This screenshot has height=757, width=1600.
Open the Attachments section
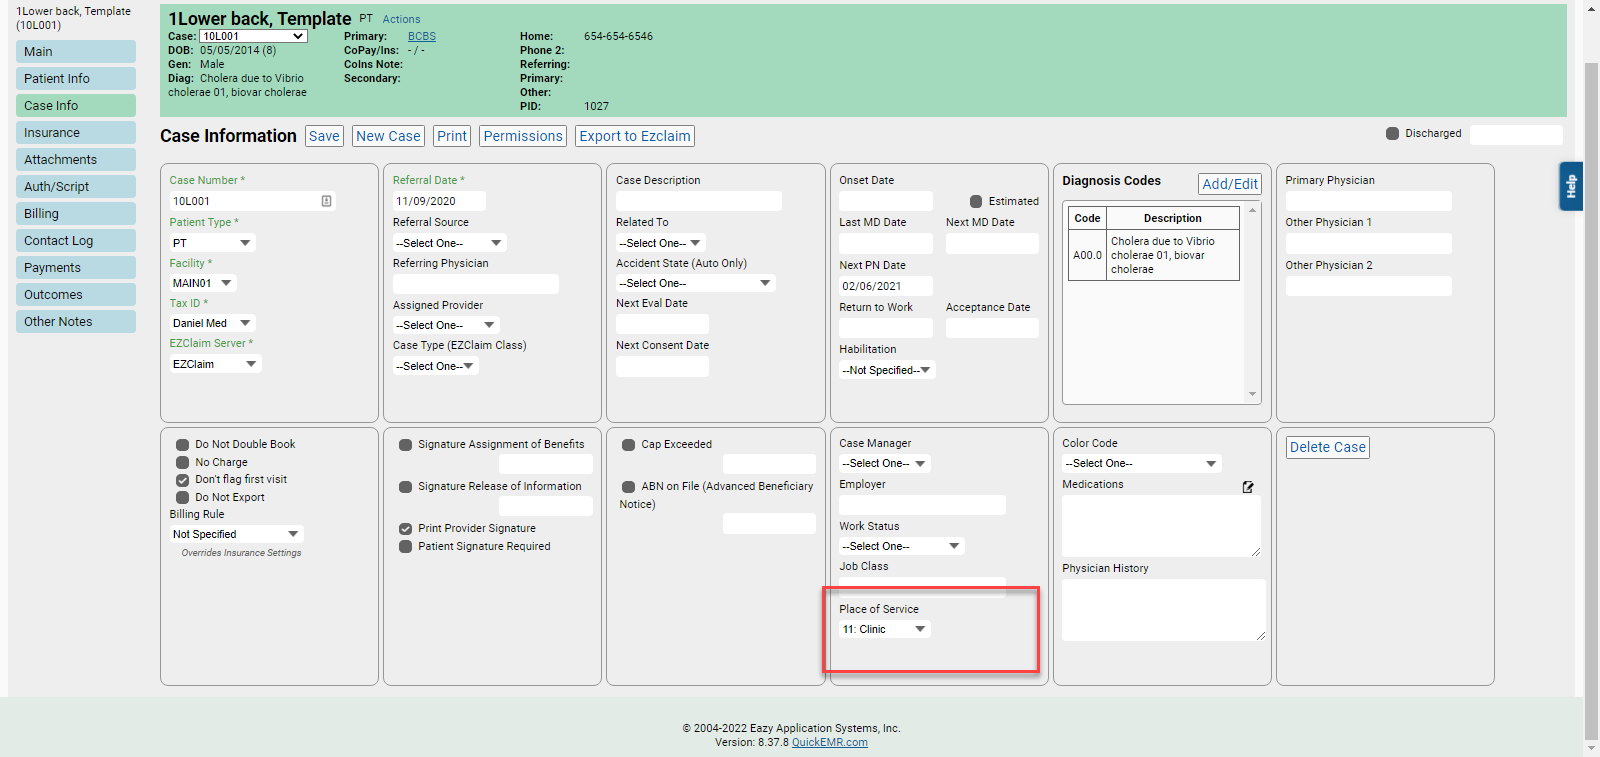coord(76,160)
